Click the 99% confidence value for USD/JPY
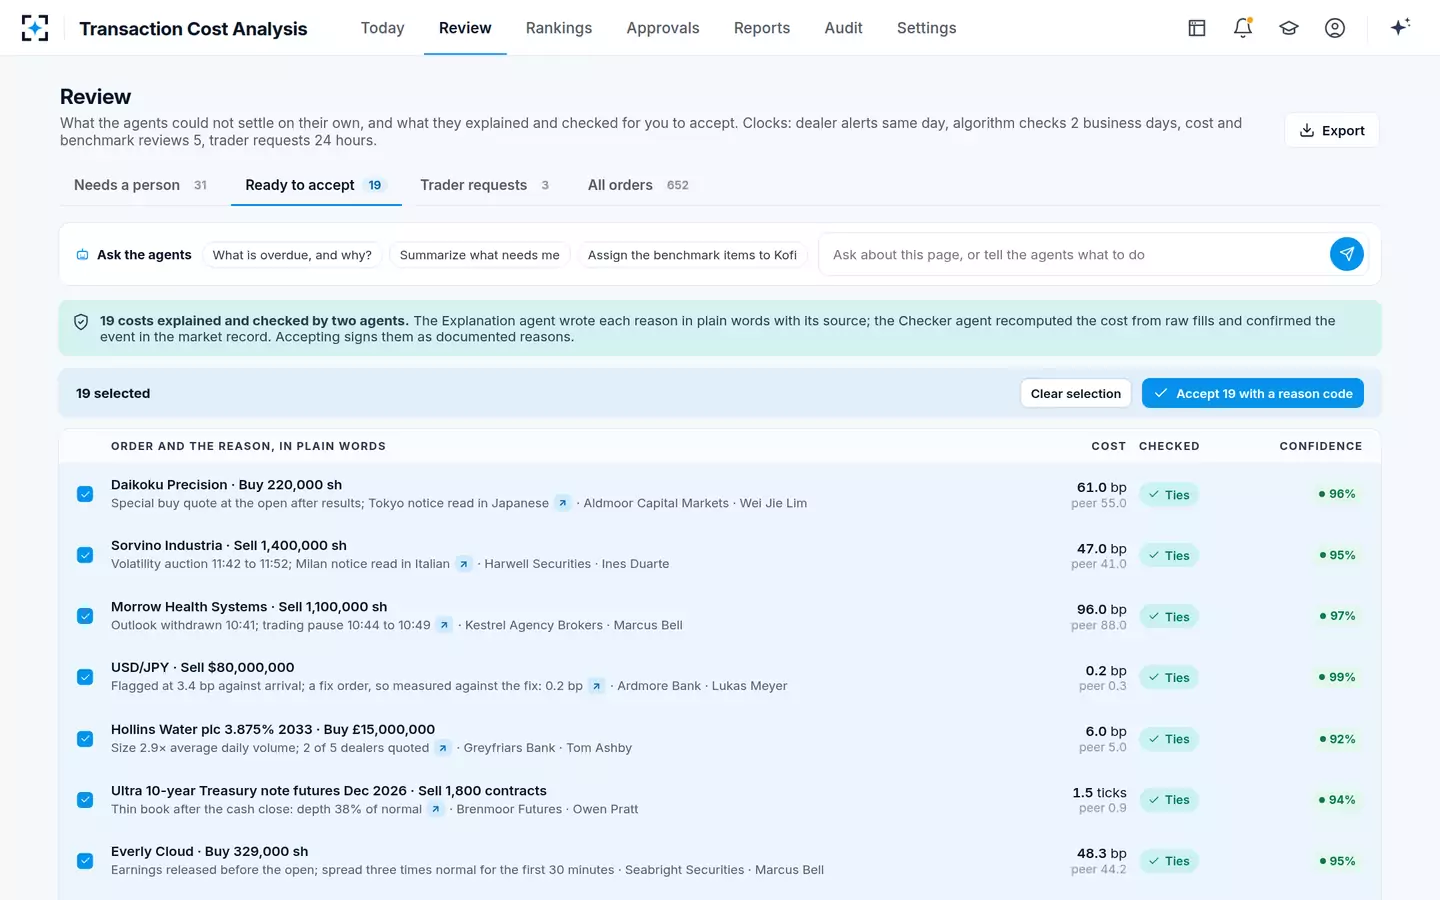1440x900 pixels. pos(1337,677)
